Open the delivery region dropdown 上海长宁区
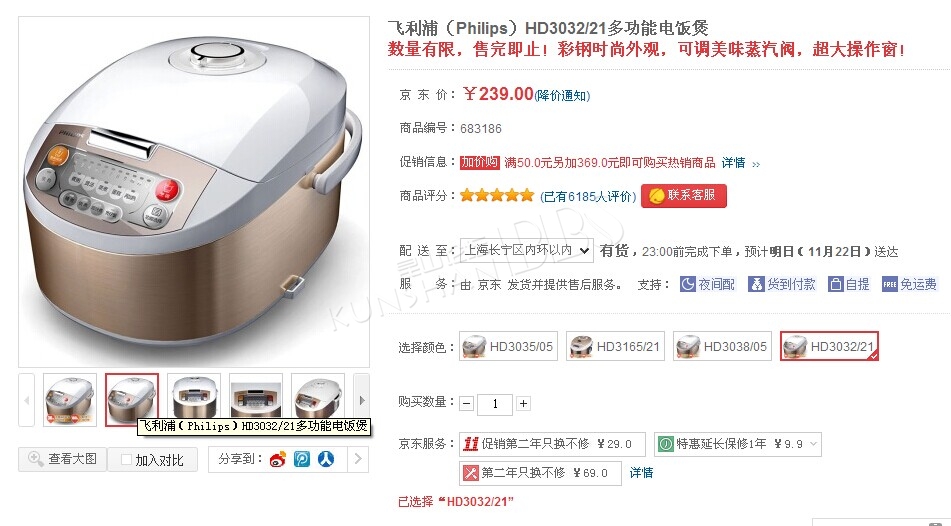Viewport: 951px width, 526px height. pyautogui.click(x=526, y=250)
